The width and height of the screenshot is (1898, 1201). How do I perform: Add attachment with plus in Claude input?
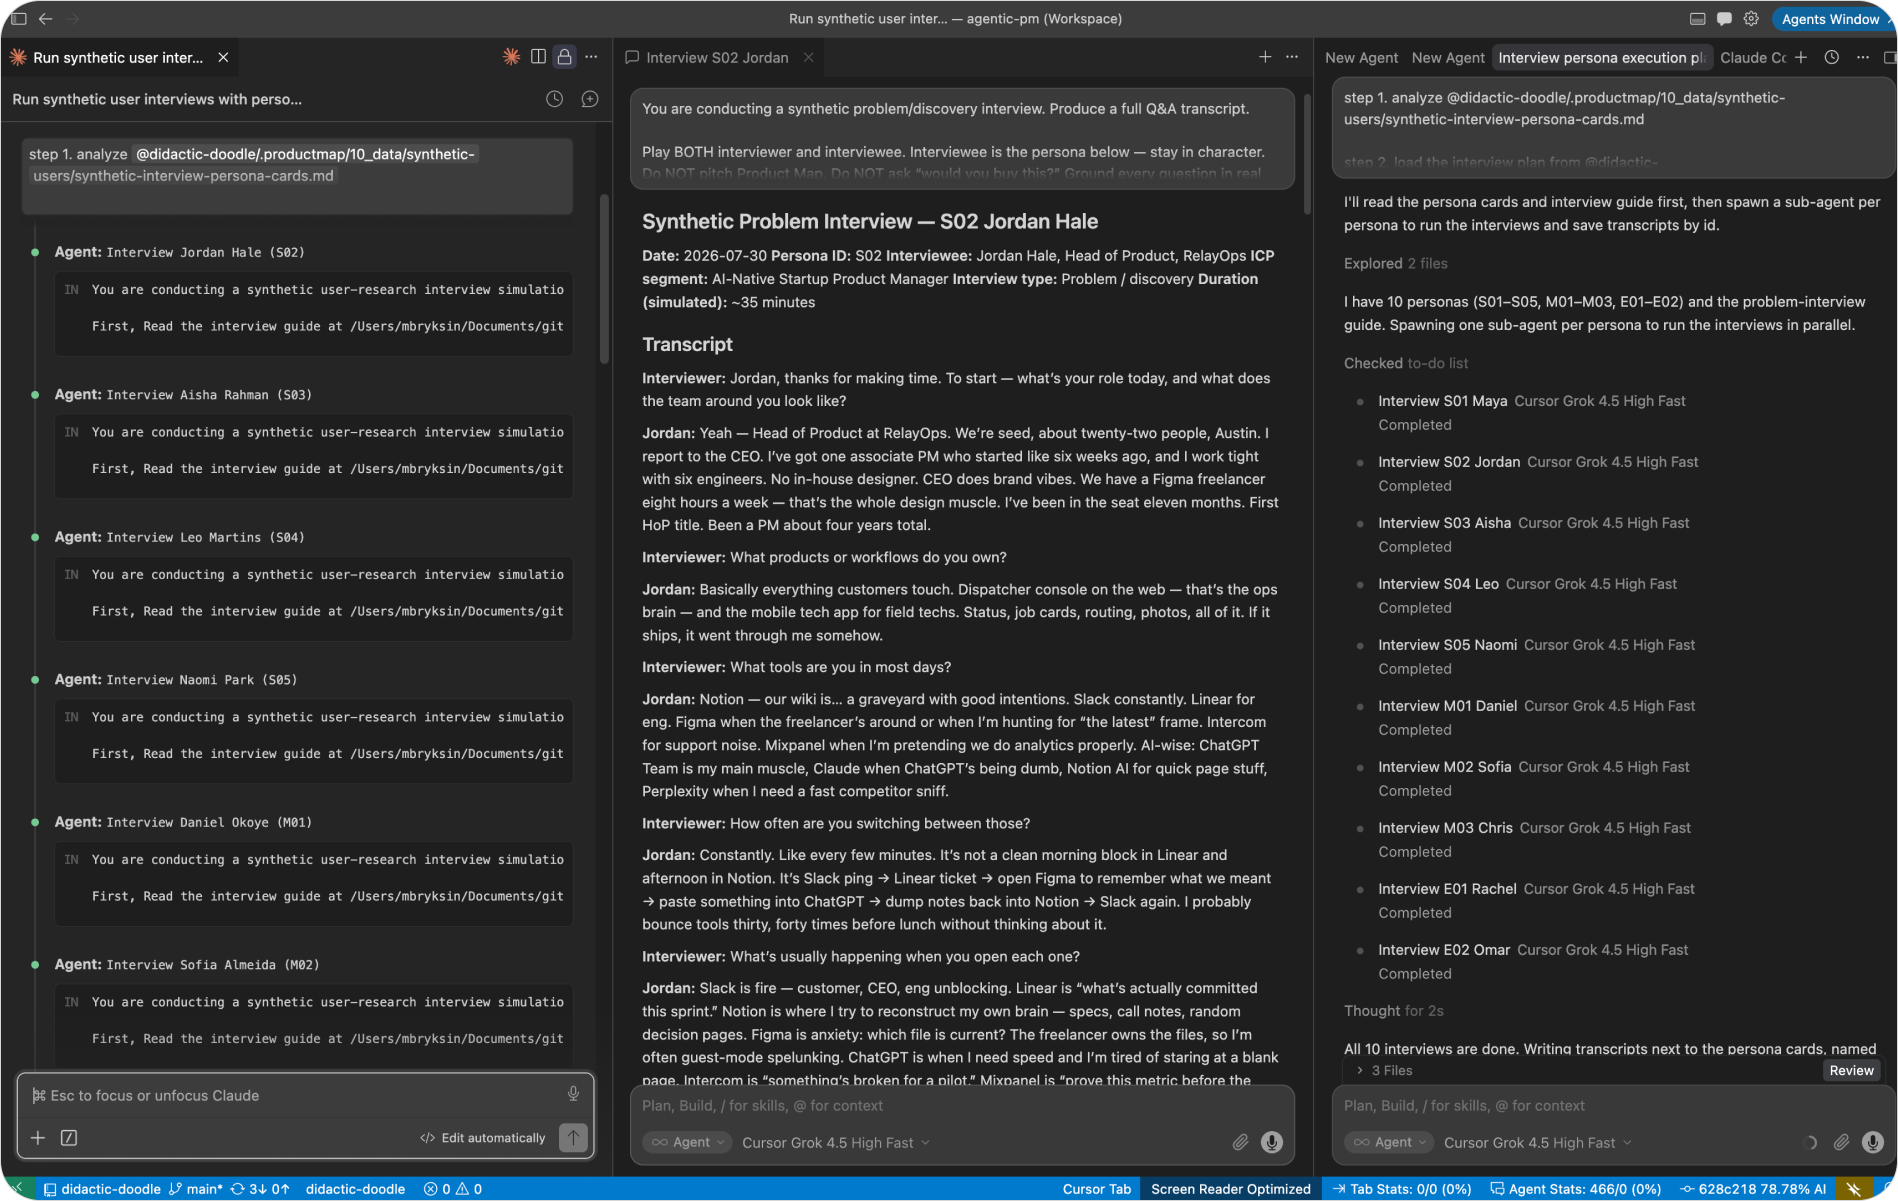pos(38,1138)
